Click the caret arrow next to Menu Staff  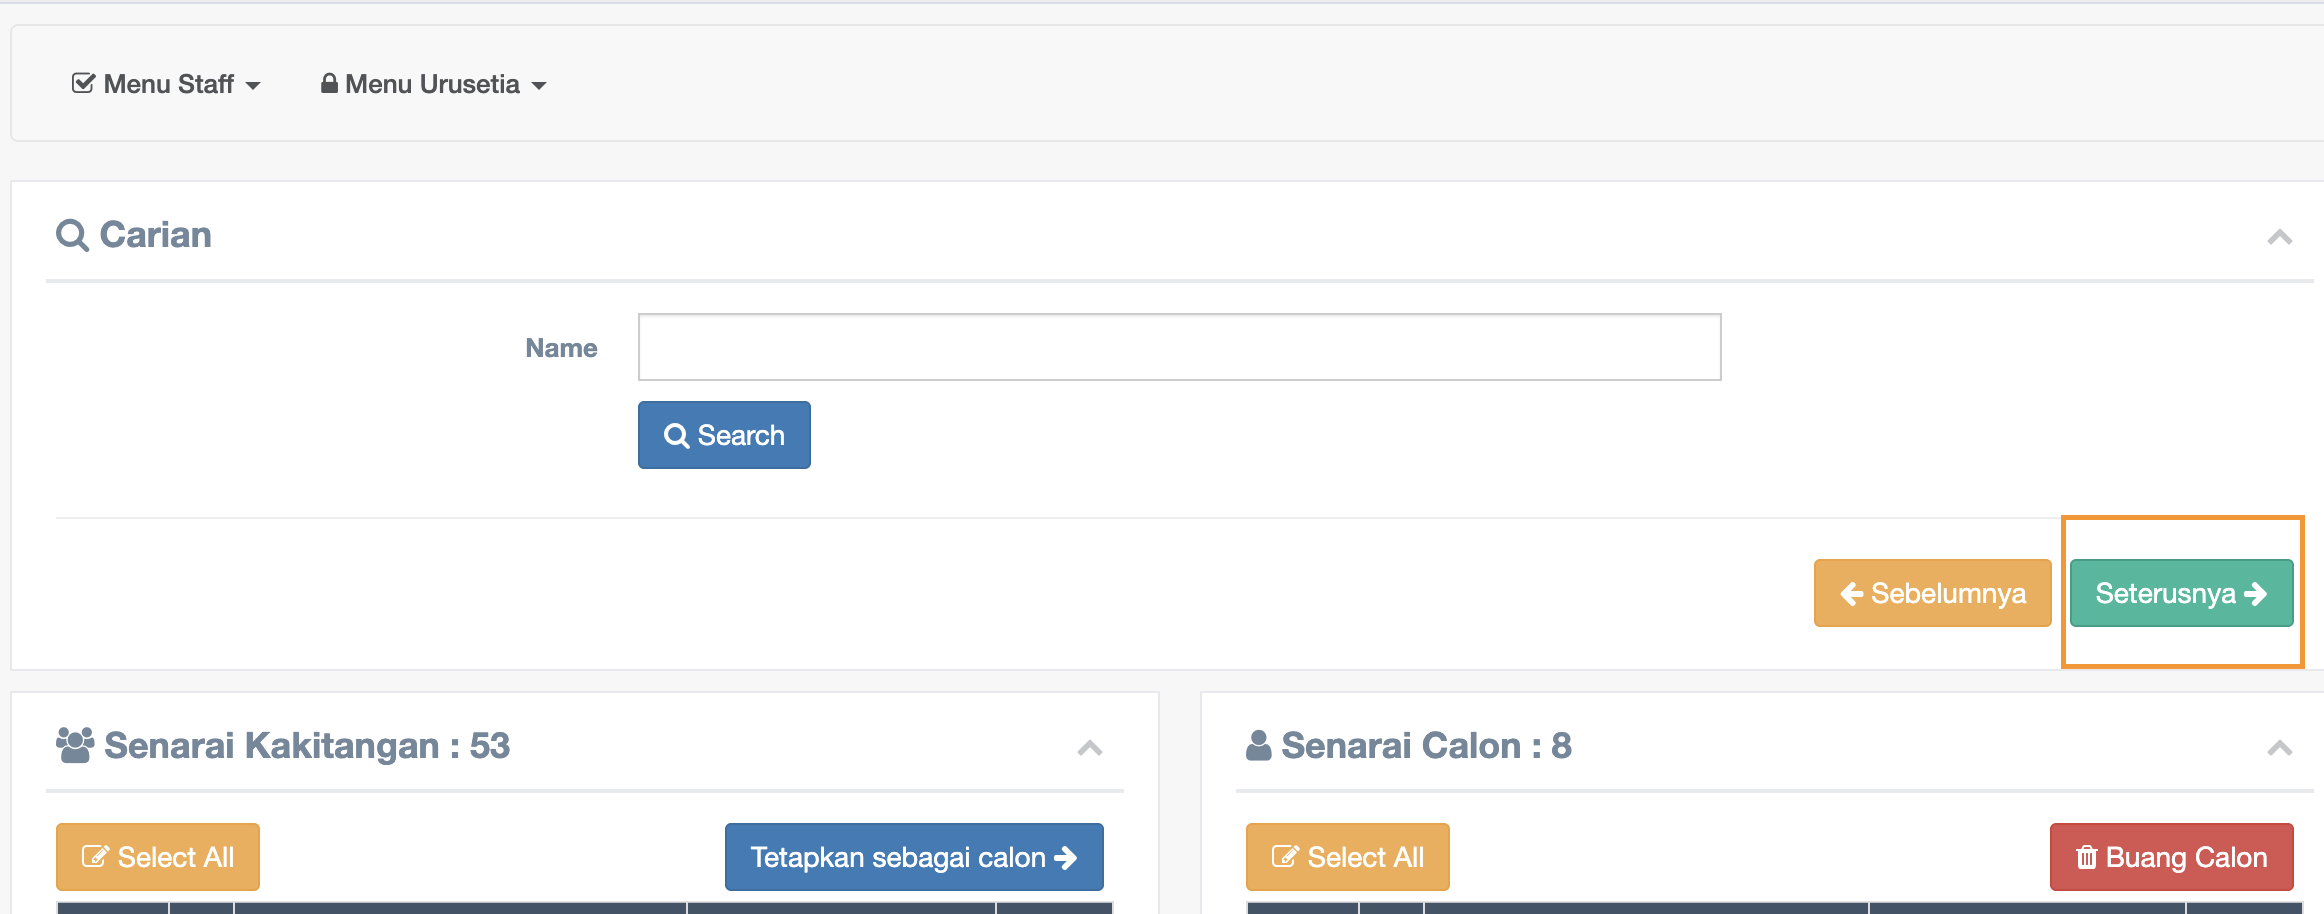coord(253,86)
